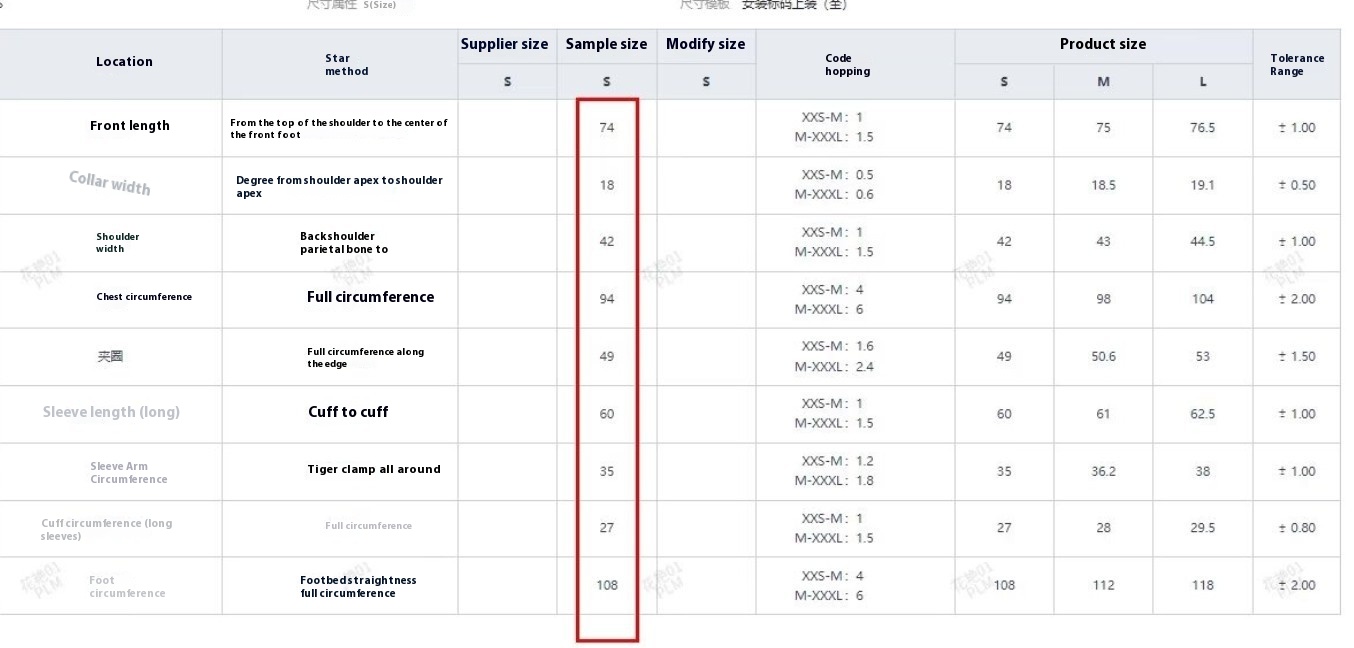Click the Modify size cell for Chest circumference
This screenshot has height=648, width=1354.
click(705, 299)
